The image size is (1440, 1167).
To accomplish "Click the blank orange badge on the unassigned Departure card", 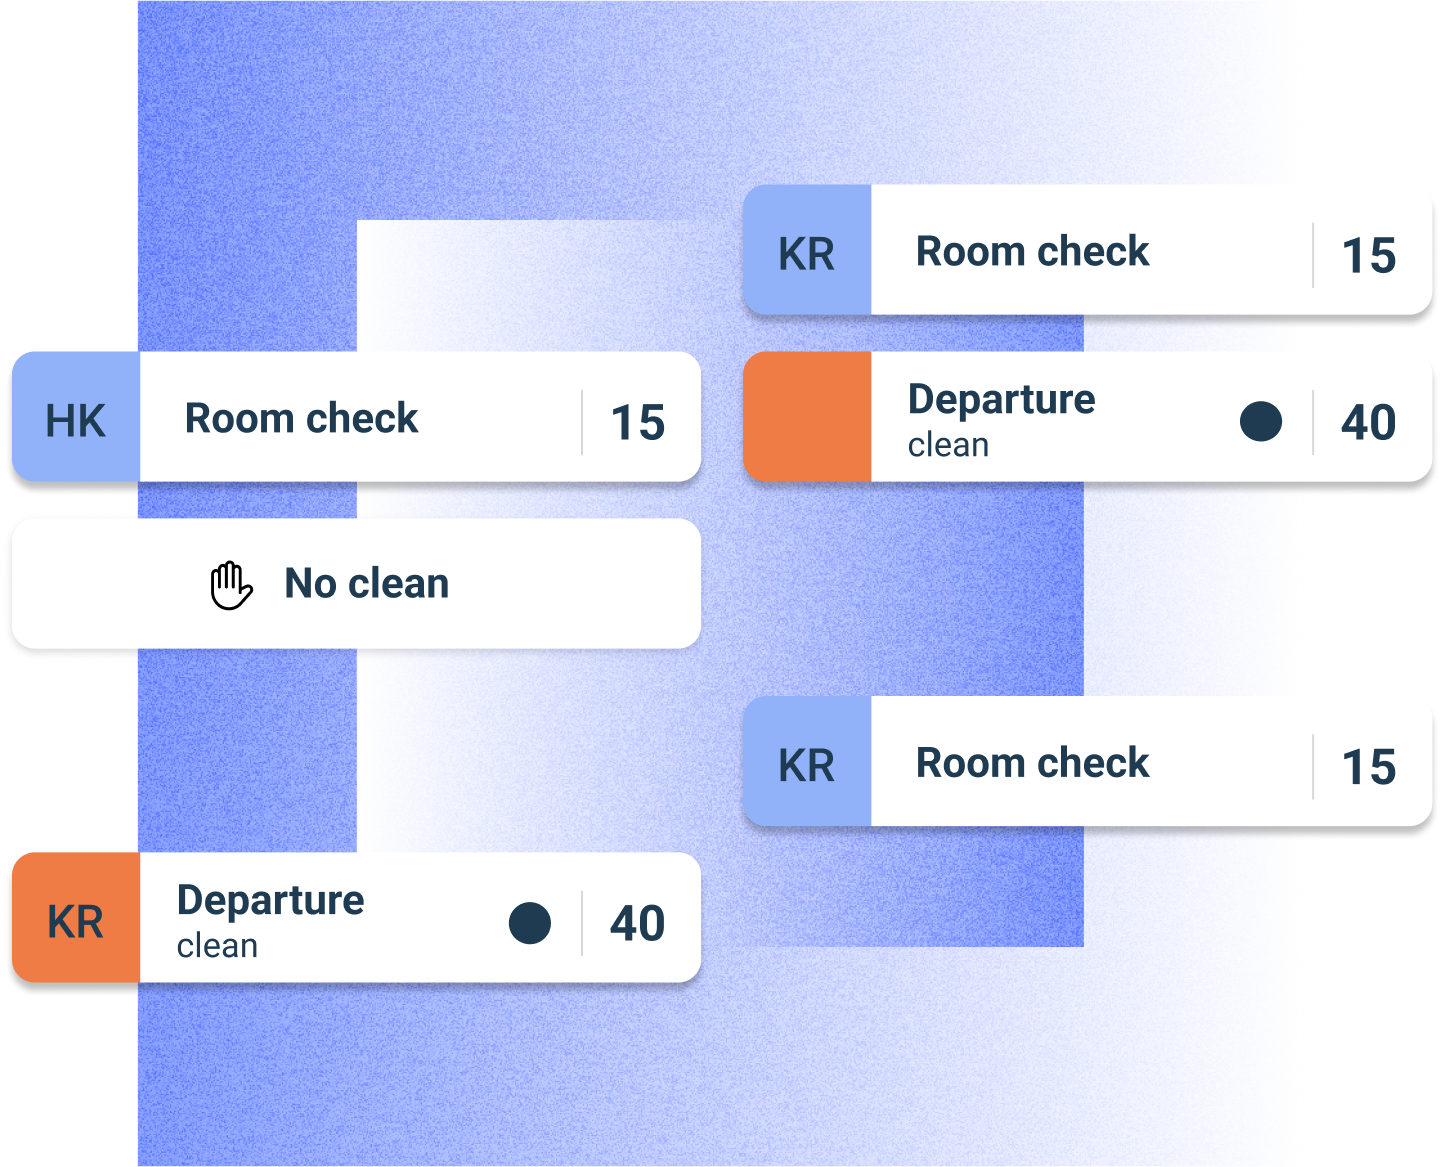I will pyautogui.click(x=807, y=418).
